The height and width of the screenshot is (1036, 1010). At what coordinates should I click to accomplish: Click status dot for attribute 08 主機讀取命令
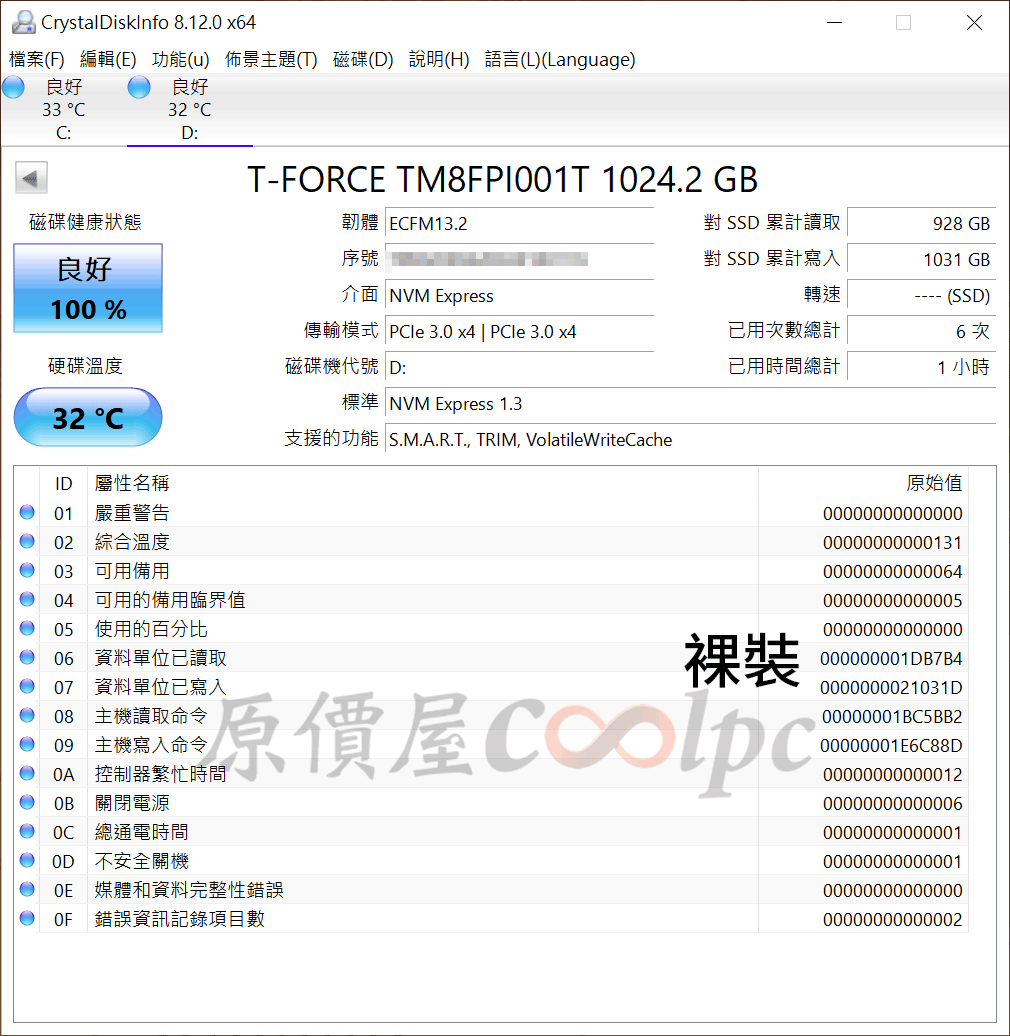pyautogui.click(x=27, y=716)
